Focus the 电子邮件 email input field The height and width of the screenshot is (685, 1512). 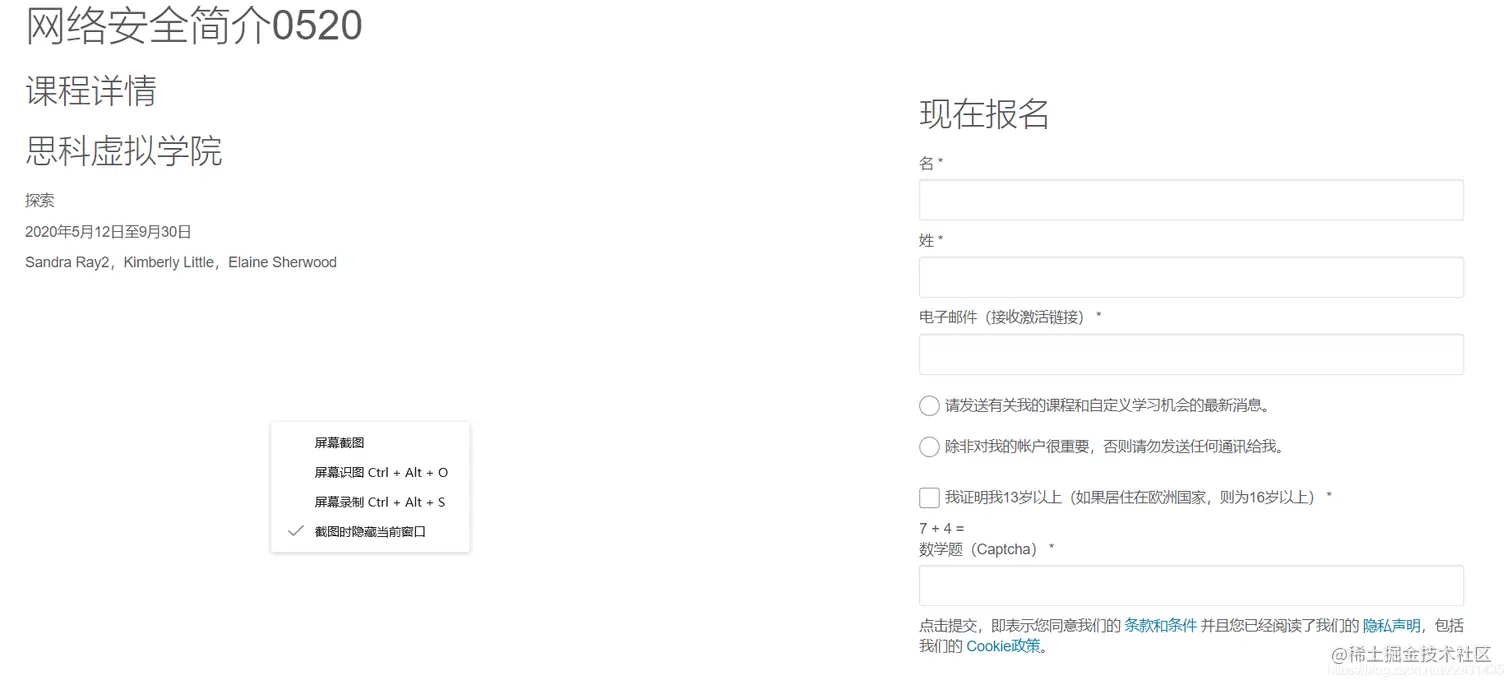click(x=1190, y=354)
